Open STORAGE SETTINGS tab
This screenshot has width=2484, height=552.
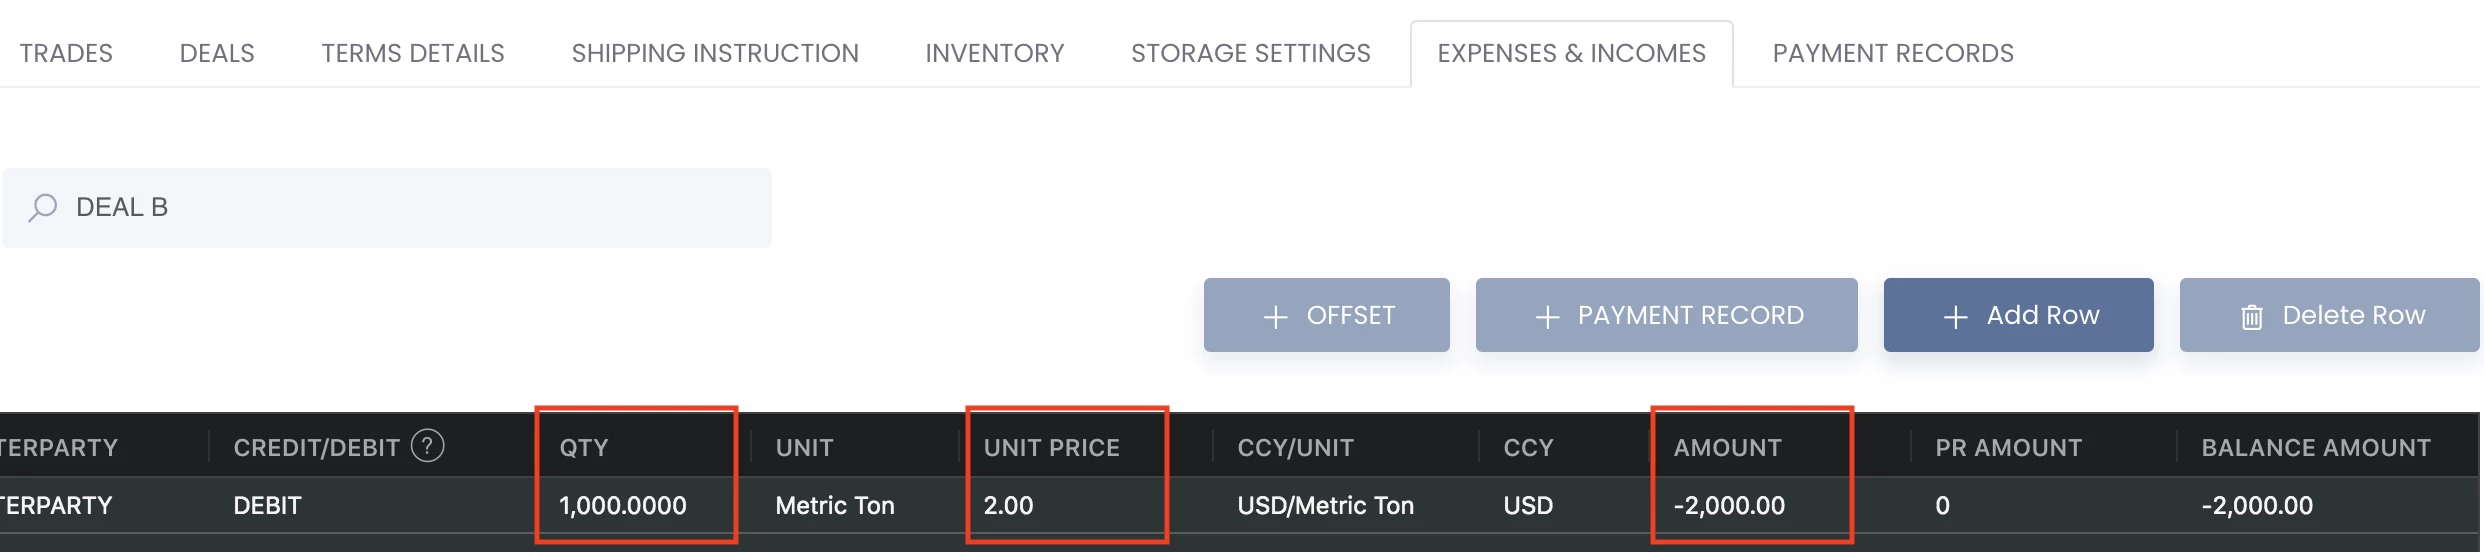[1251, 53]
